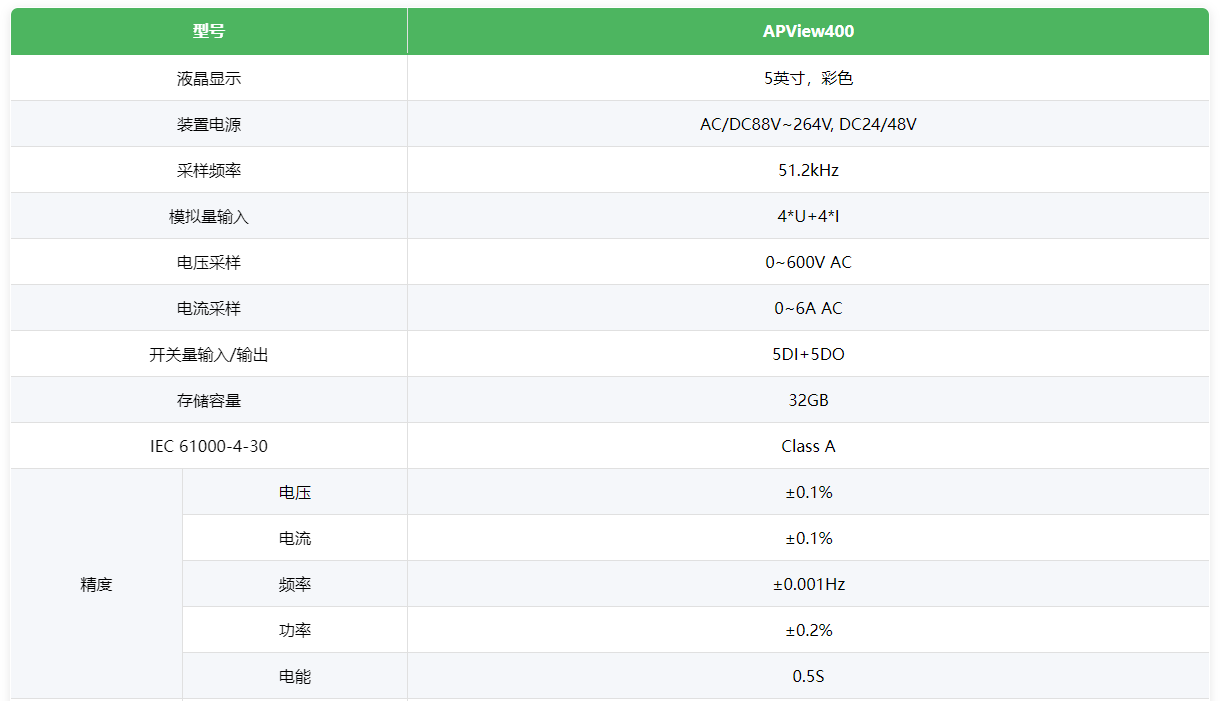The height and width of the screenshot is (701, 1221).
Task: Select the 模拟量输入 row label
Action: 209,216
